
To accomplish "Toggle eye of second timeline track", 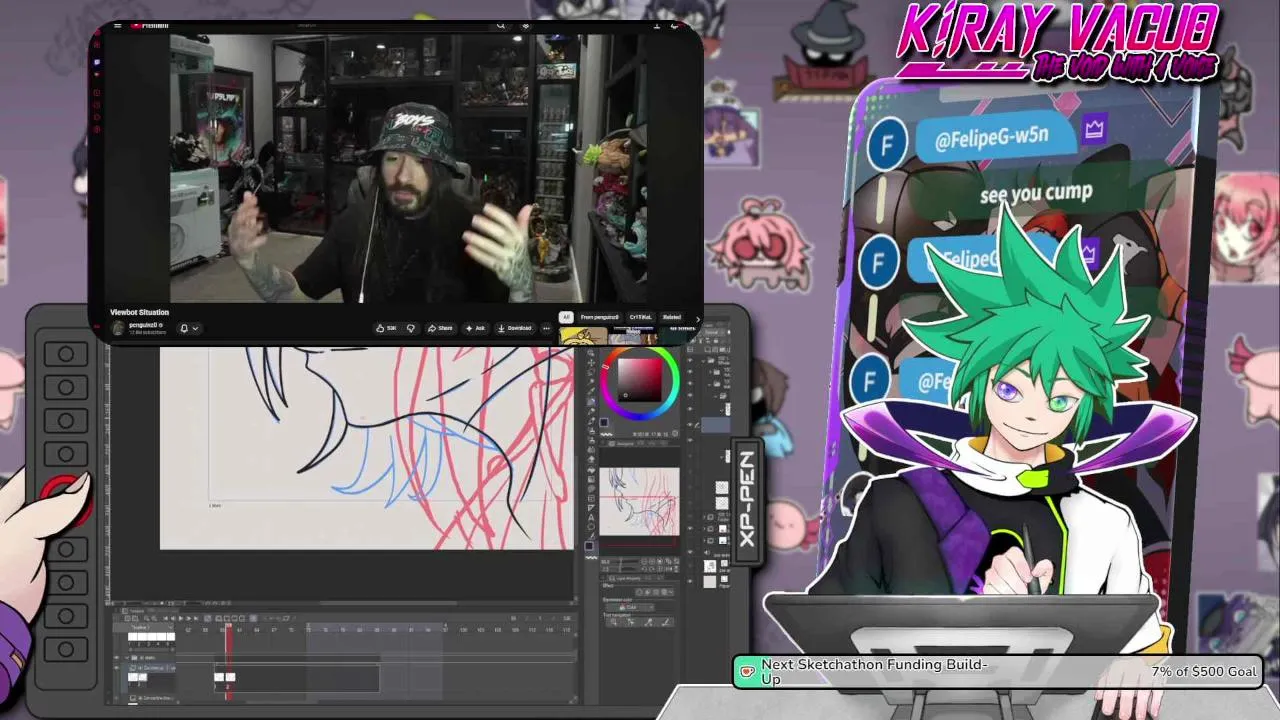I will click(x=116, y=668).
